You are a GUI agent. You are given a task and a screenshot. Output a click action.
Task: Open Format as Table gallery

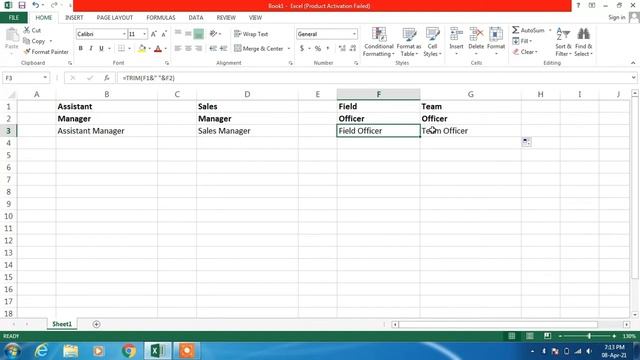(409, 42)
